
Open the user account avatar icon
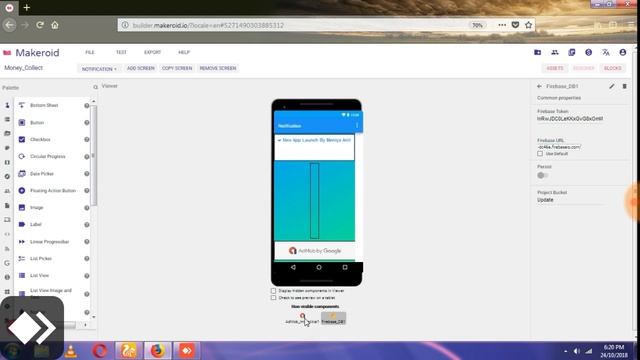pyautogui.click(x=622, y=52)
